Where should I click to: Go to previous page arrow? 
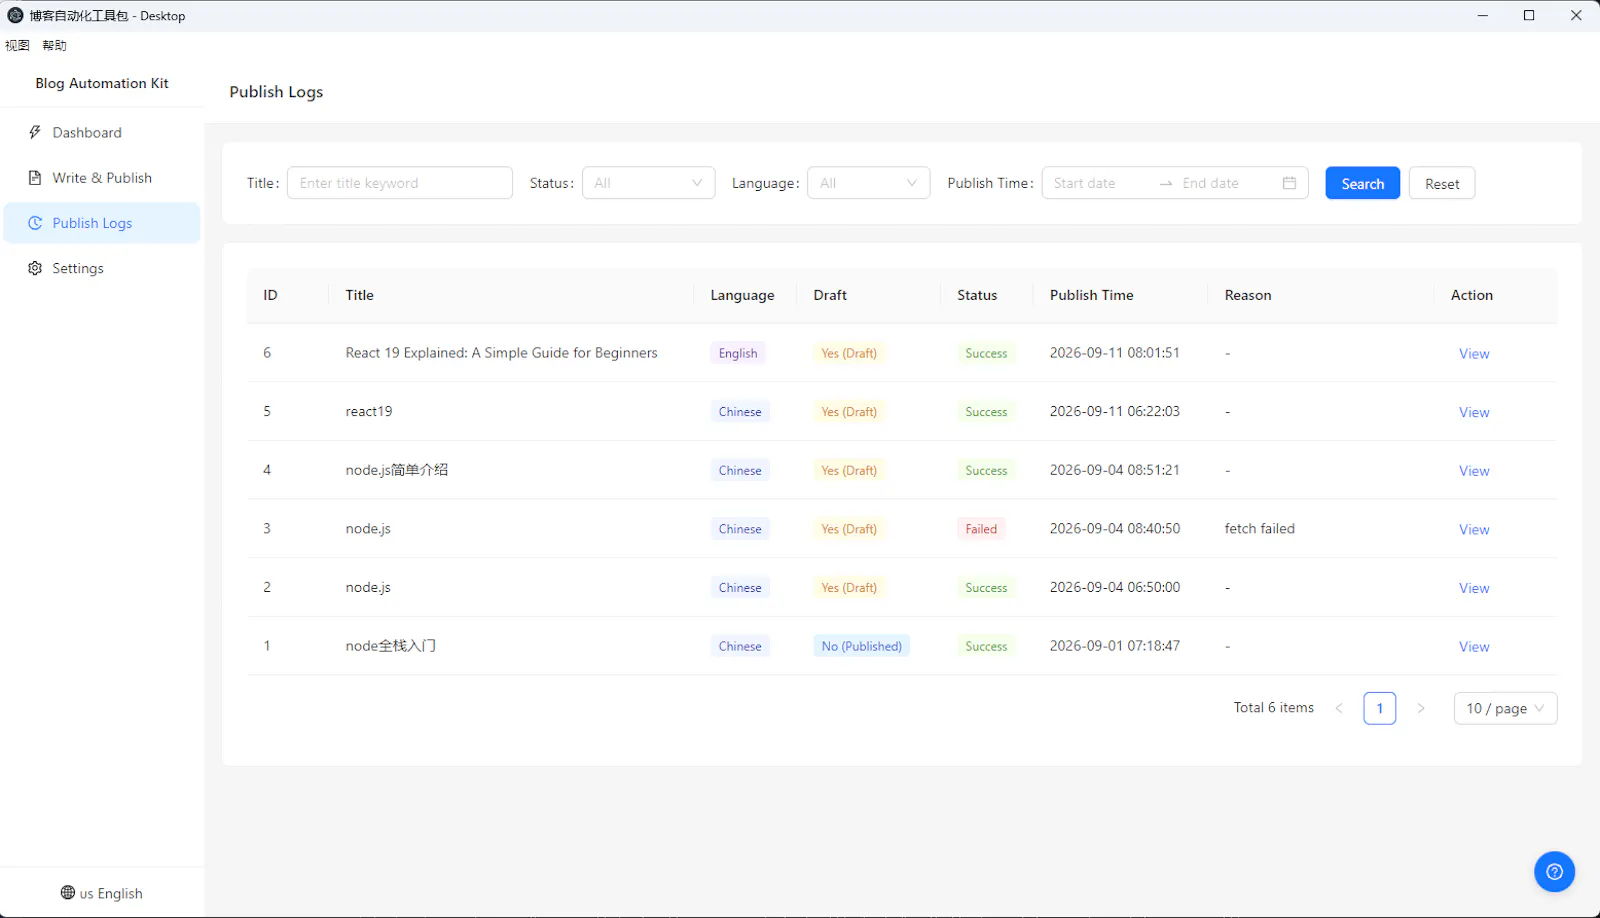pos(1339,708)
